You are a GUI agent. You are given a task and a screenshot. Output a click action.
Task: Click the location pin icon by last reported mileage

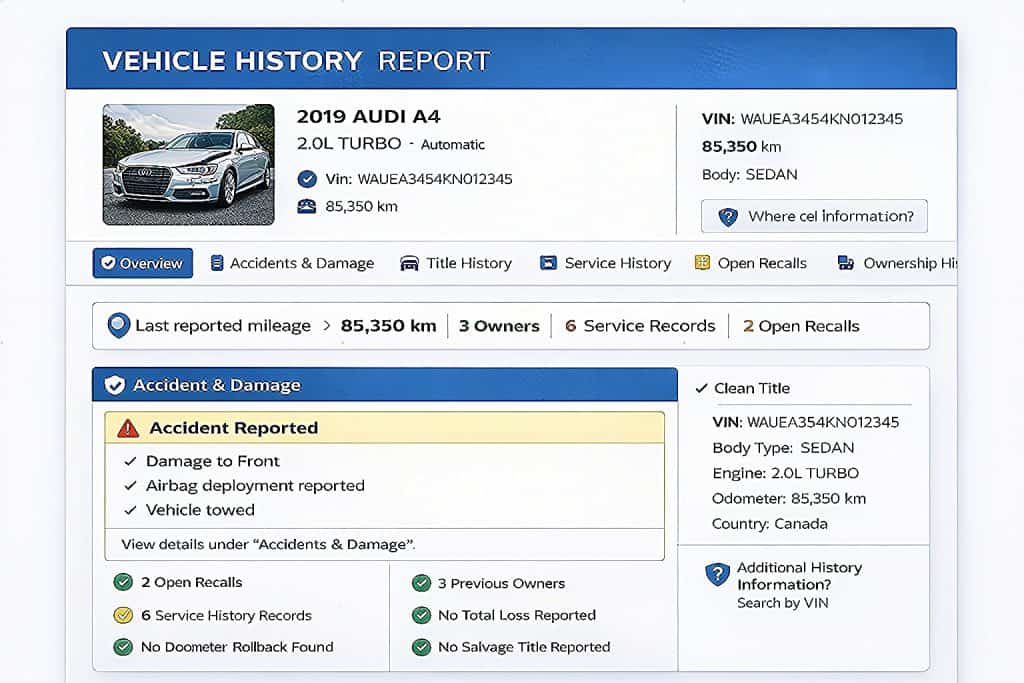pos(119,326)
